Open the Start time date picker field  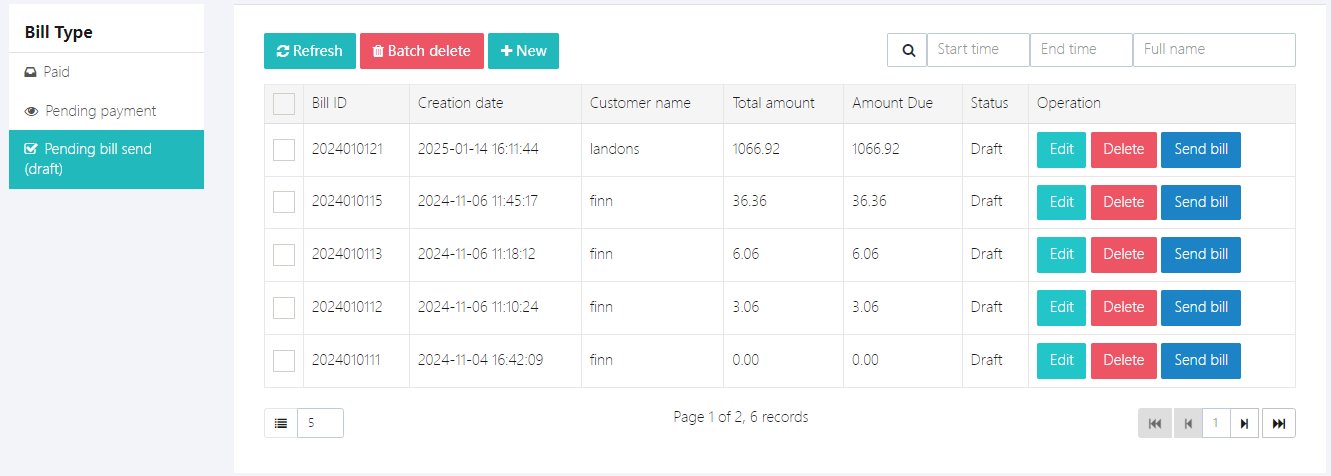coord(977,50)
